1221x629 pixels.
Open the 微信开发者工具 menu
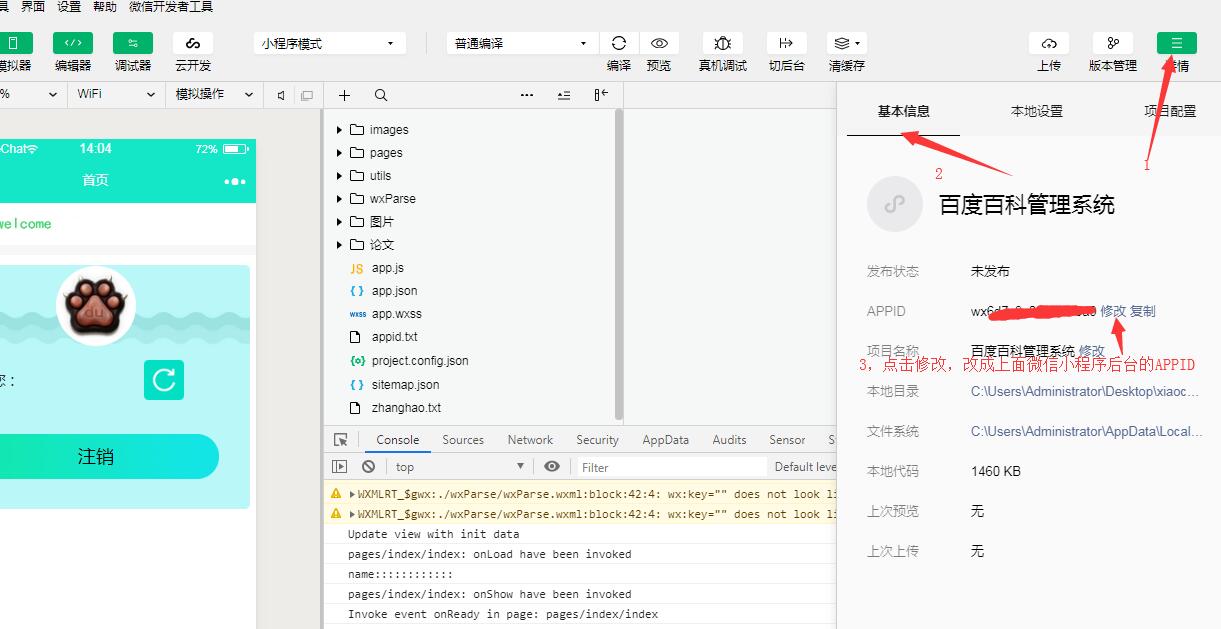[x=171, y=7]
